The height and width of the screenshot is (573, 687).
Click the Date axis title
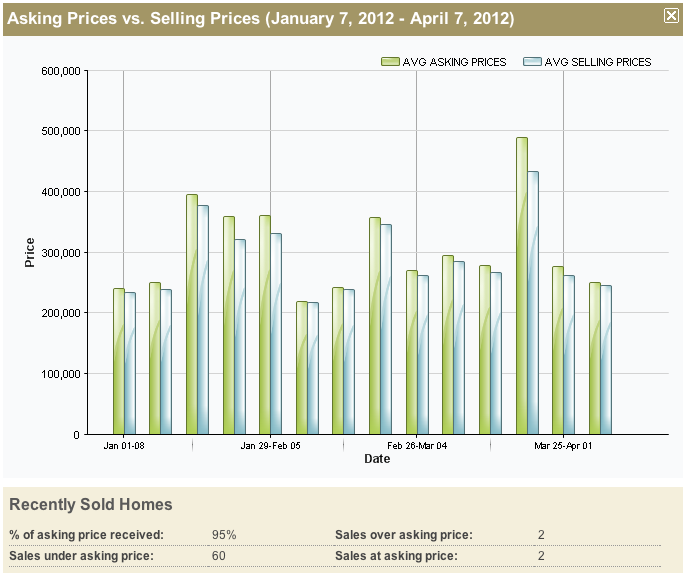[377, 459]
